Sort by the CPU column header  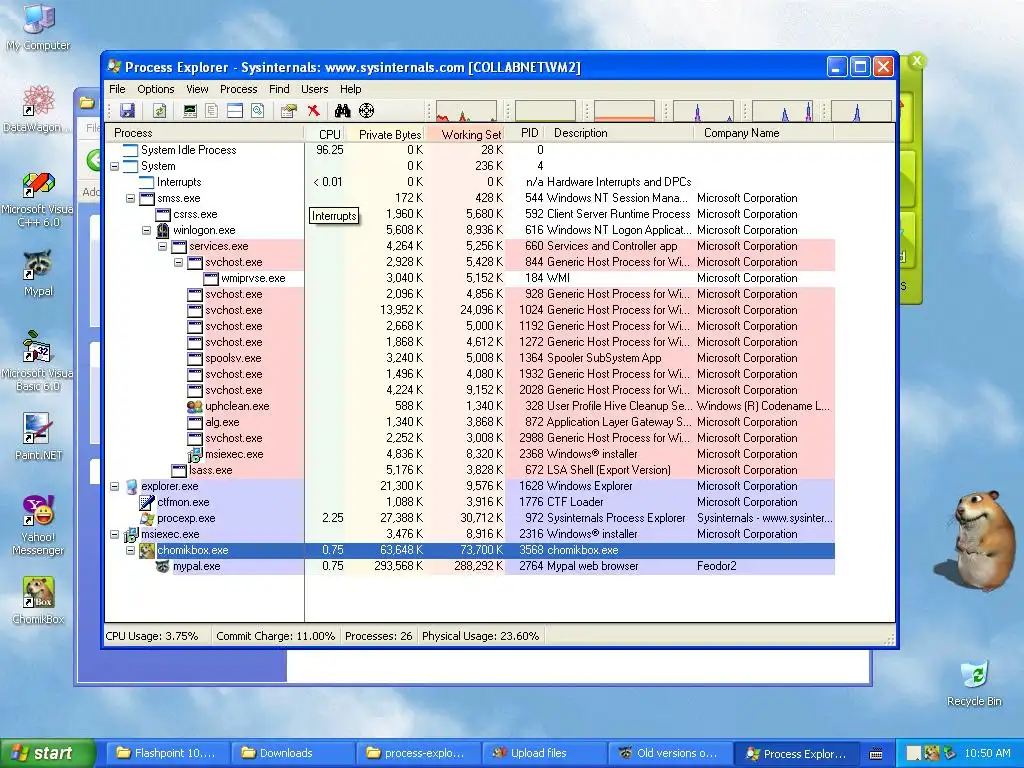tap(325, 133)
